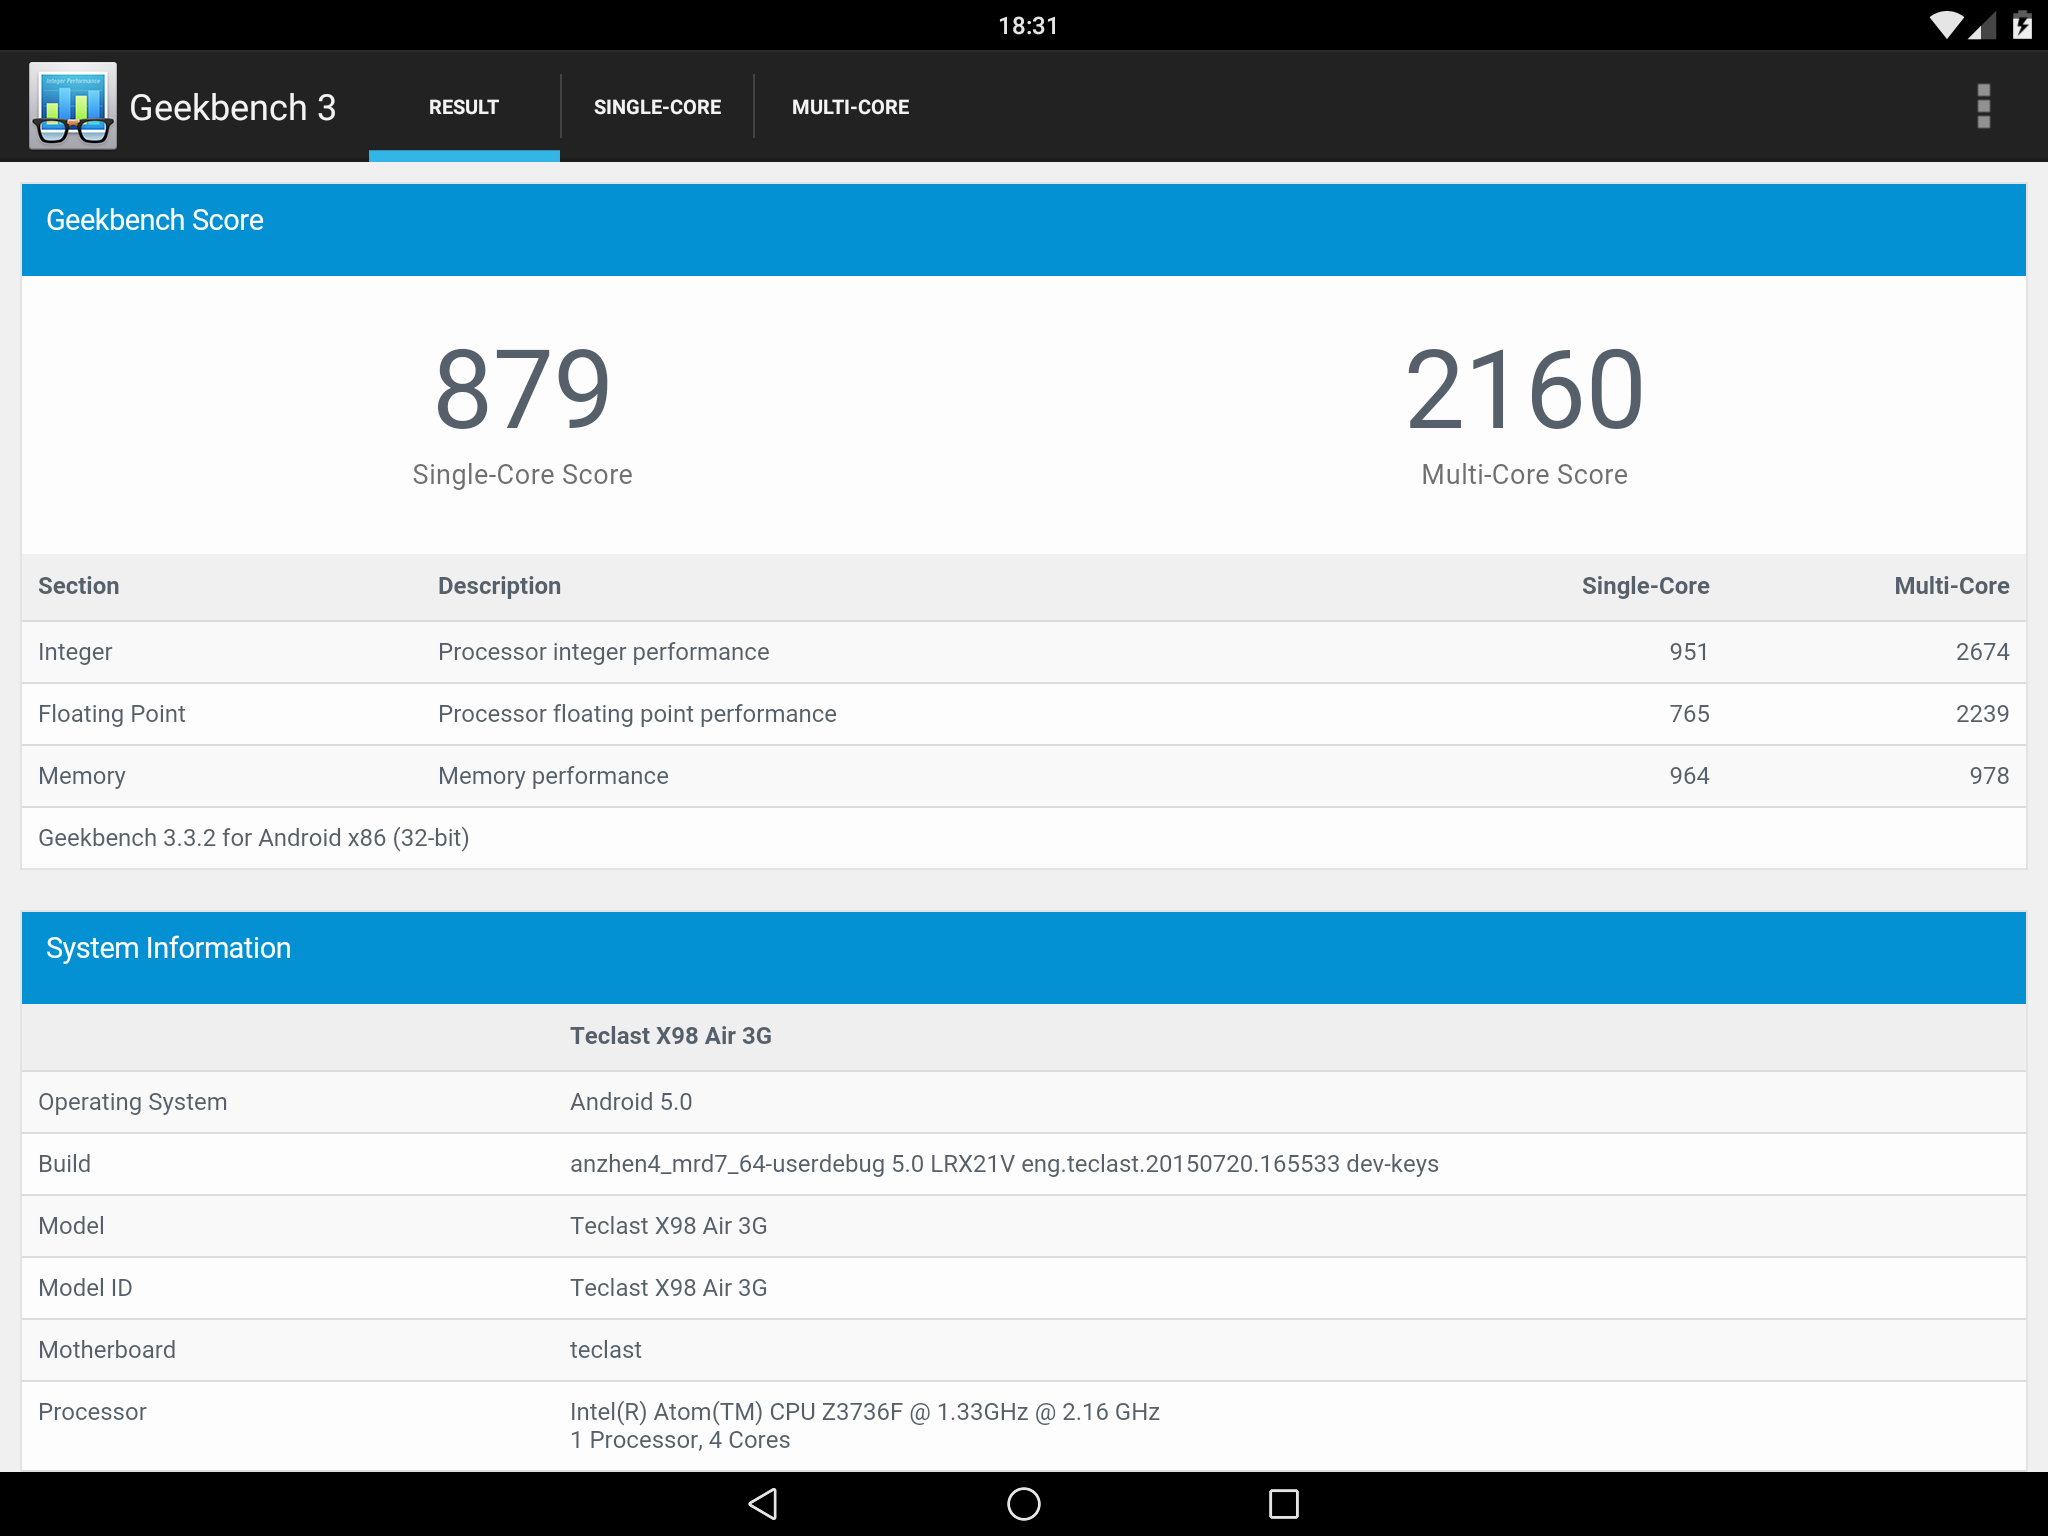Viewport: 2048px width, 1536px height.
Task: Tap Memory single-core value 964
Action: click(x=1689, y=776)
